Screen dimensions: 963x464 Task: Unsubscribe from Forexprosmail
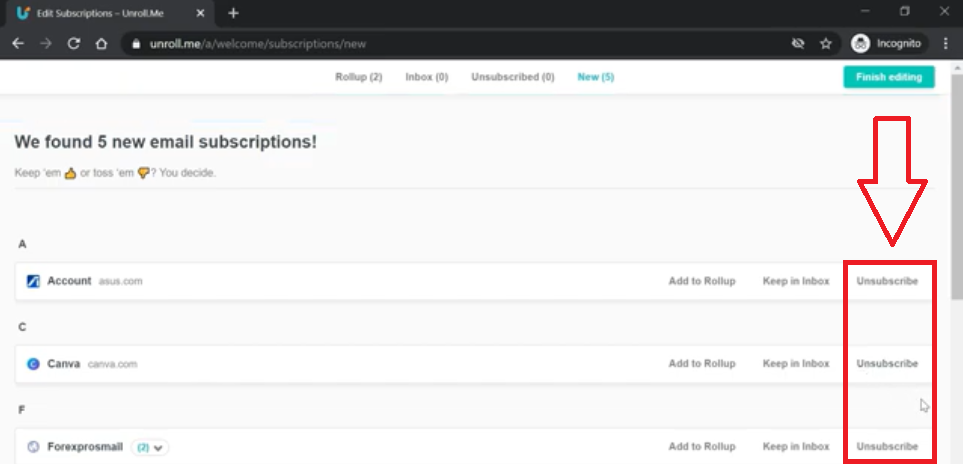887,447
